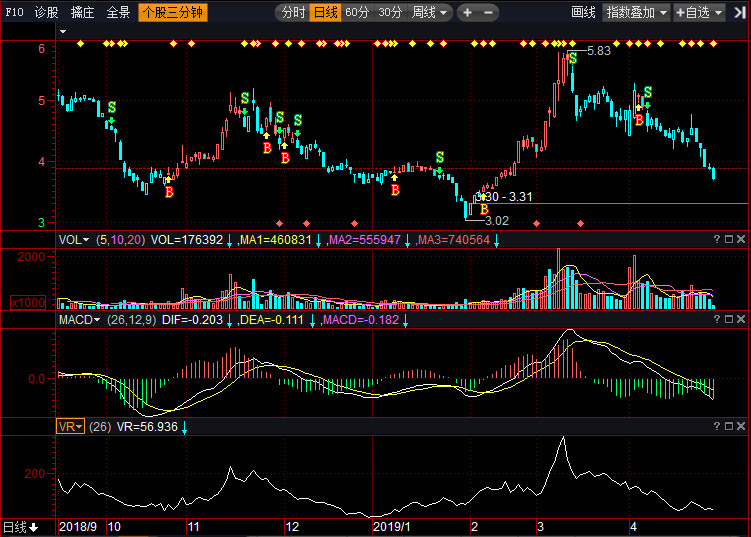The width and height of the screenshot is (751, 537).
Task: Click the 画线 drawing tools button
Action: pos(583,13)
